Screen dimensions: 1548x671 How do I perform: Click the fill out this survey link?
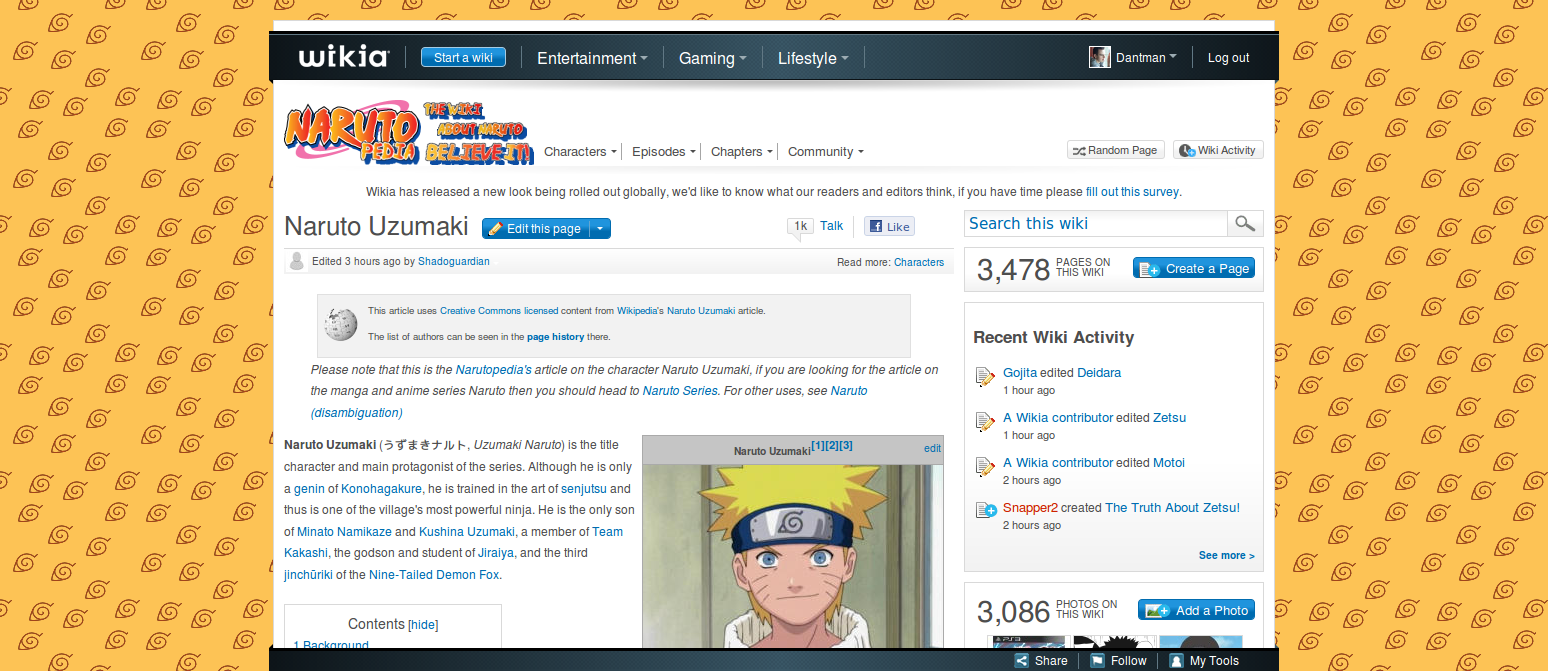pyautogui.click(x=1132, y=192)
